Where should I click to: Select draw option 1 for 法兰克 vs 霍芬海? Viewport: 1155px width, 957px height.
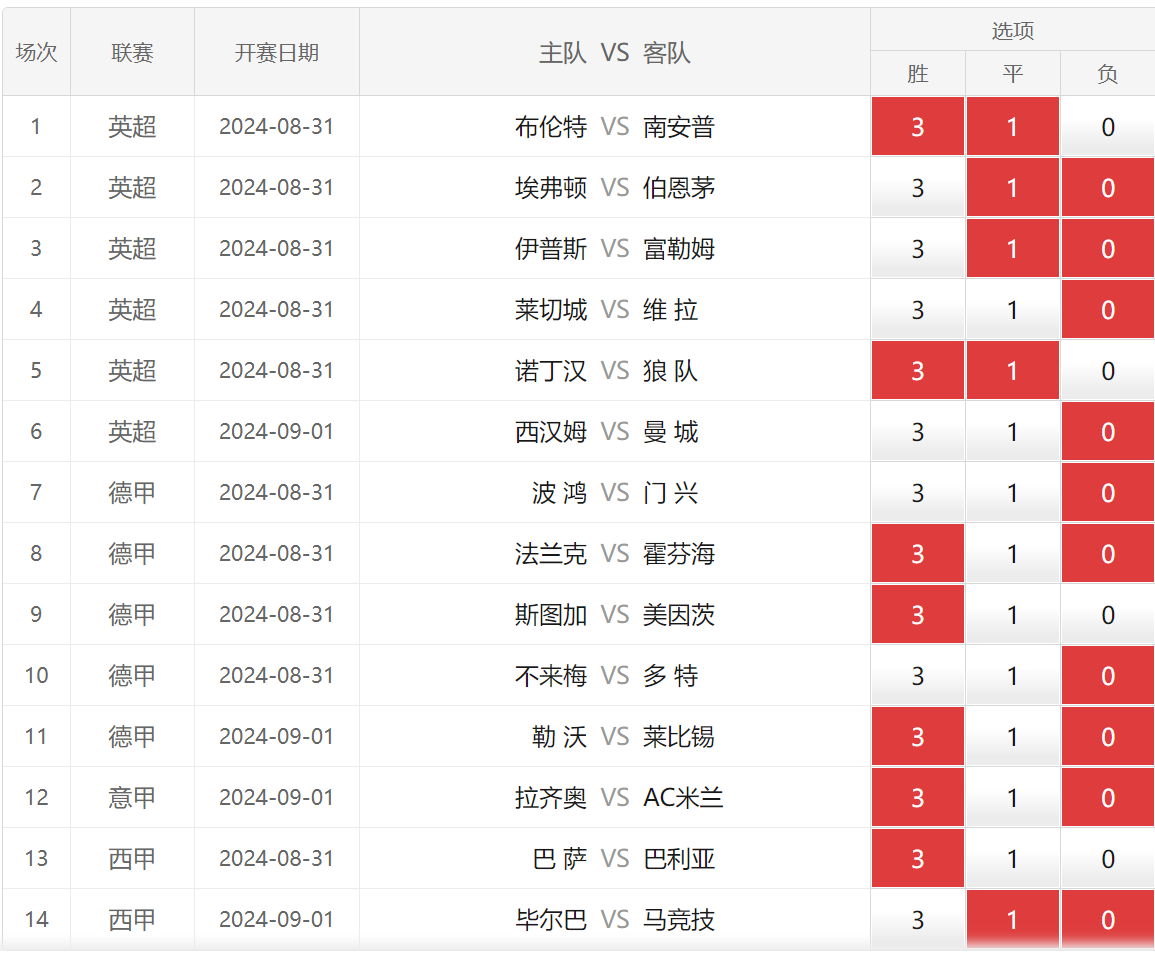click(x=1012, y=553)
